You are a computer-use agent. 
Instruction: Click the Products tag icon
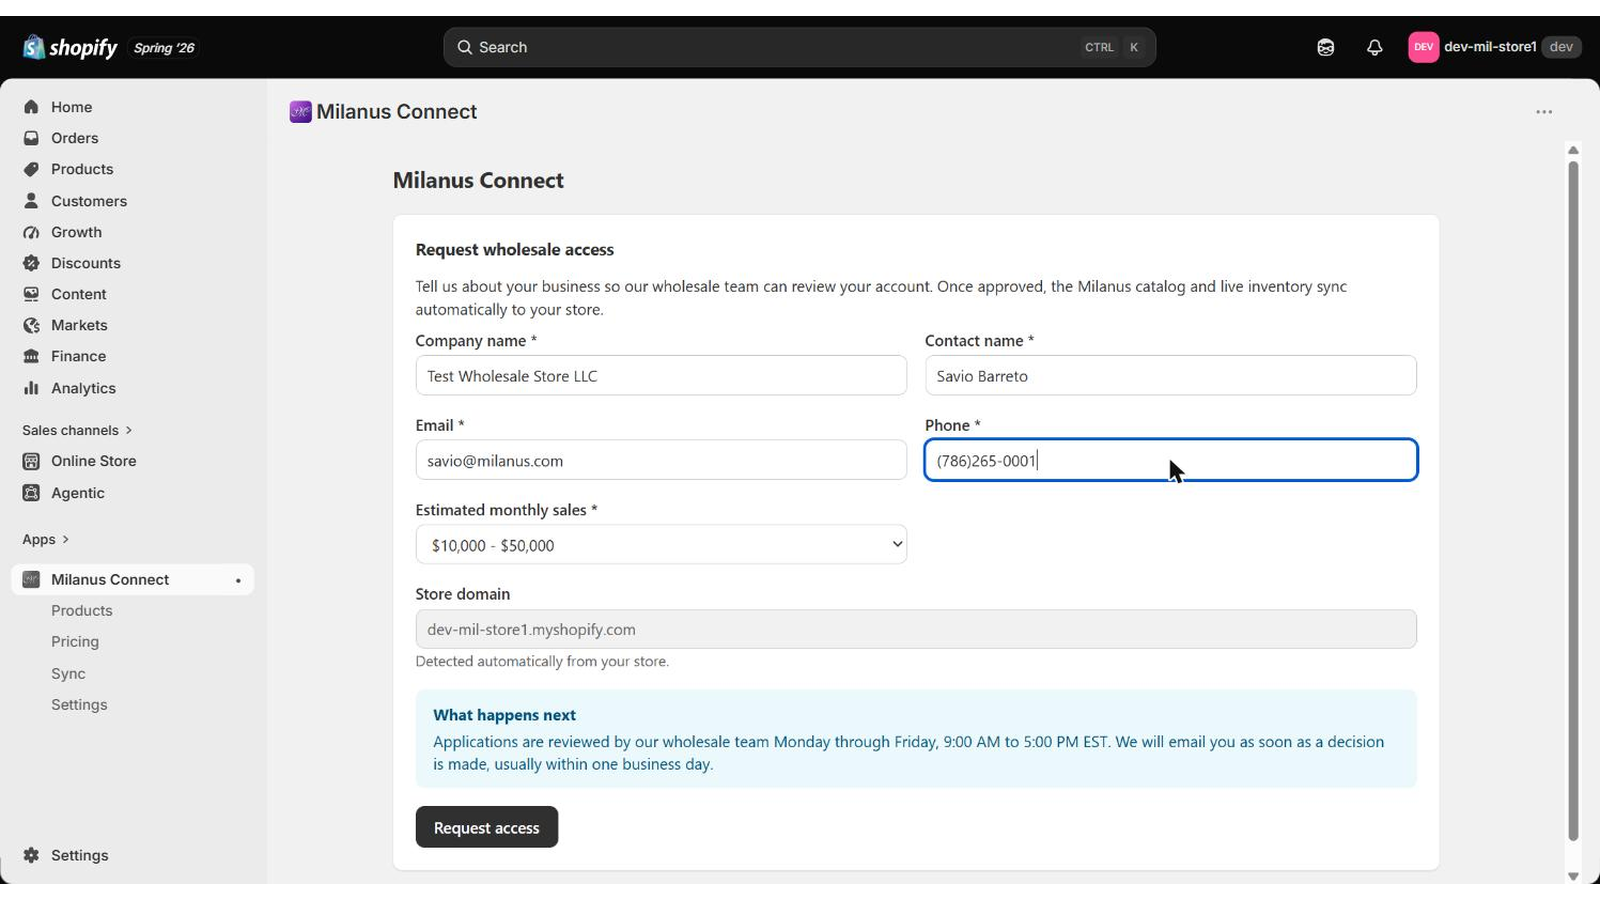pos(31,169)
